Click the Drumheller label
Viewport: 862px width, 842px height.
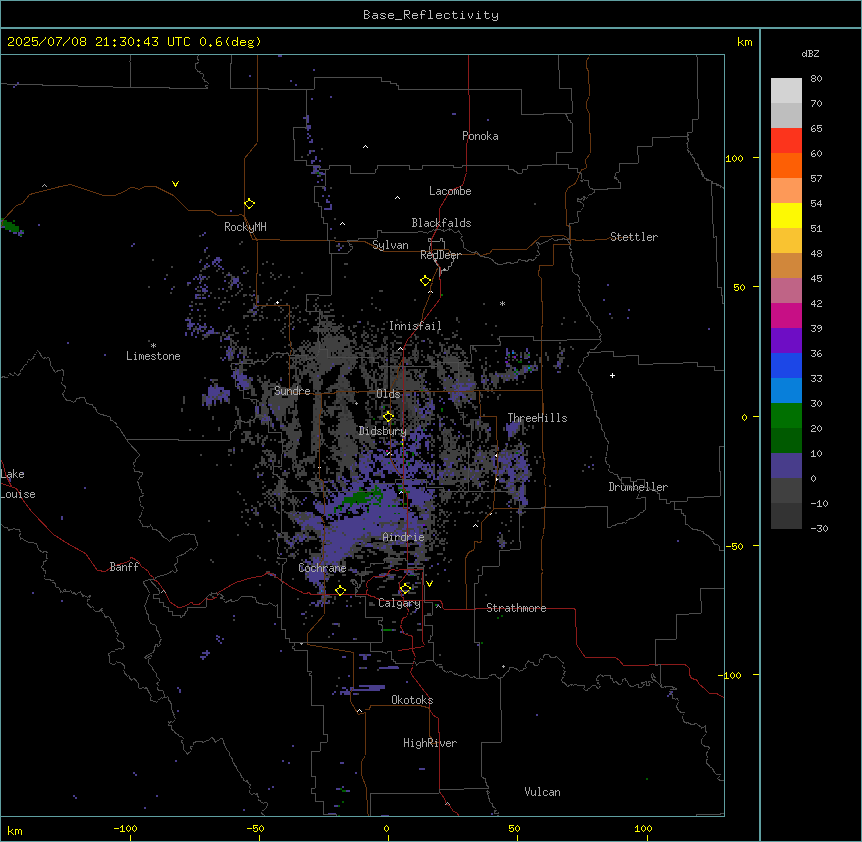(638, 487)
